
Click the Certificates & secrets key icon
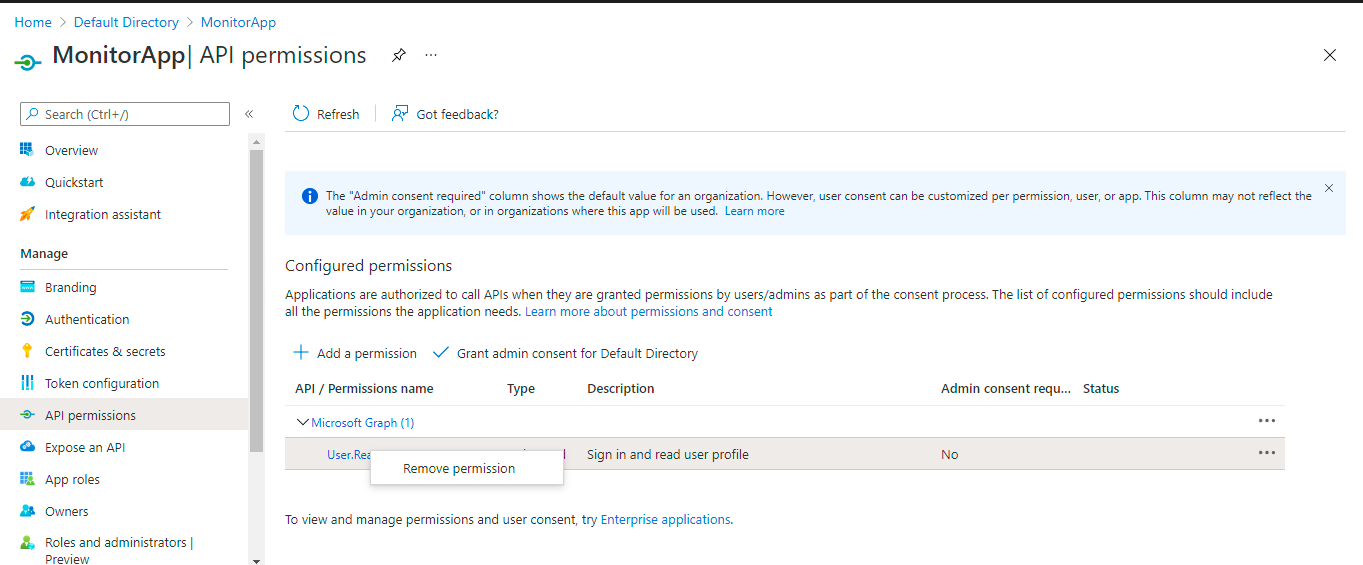coord(27,351)
